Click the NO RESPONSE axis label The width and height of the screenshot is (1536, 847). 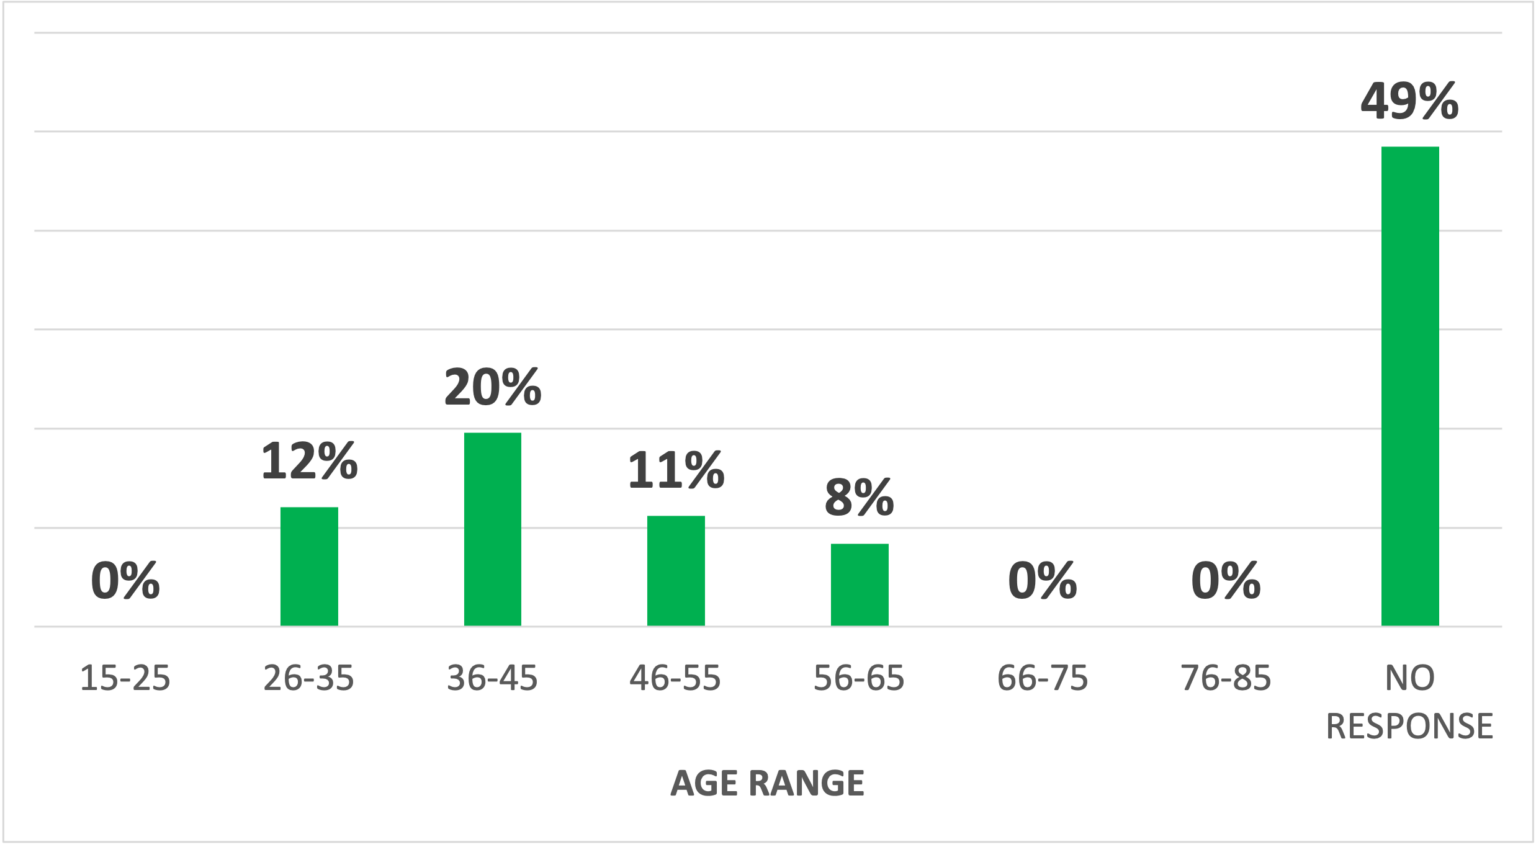[x=1410, y=702]
